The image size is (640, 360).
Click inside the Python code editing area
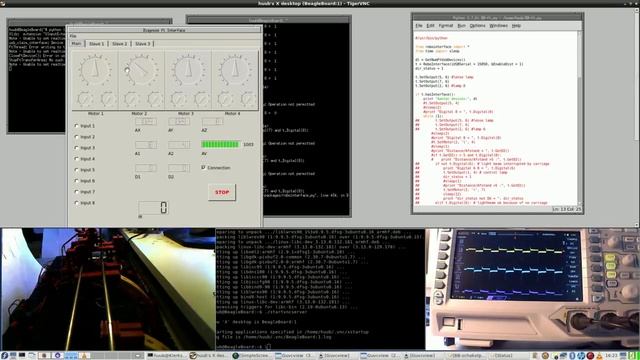(x=496, y=118)
